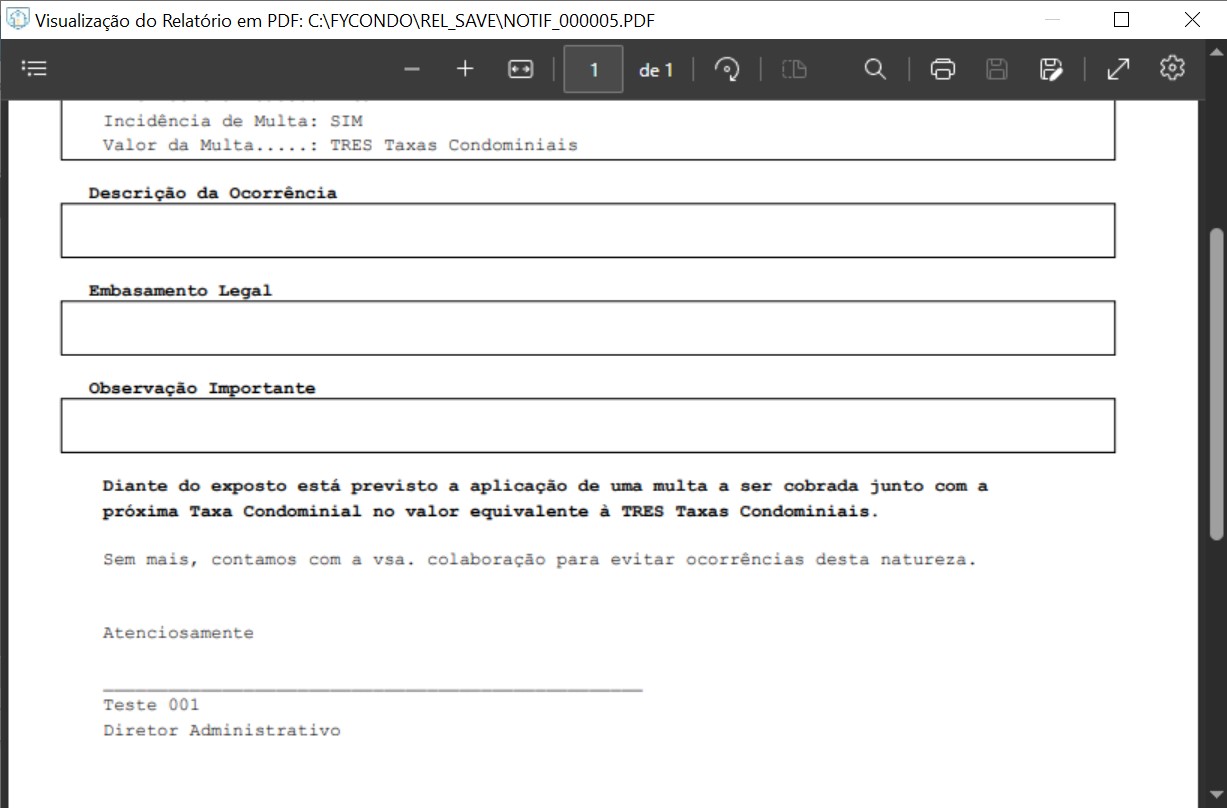
Task: Click the empty Embasamento Legal box
Action: (587, 328)
